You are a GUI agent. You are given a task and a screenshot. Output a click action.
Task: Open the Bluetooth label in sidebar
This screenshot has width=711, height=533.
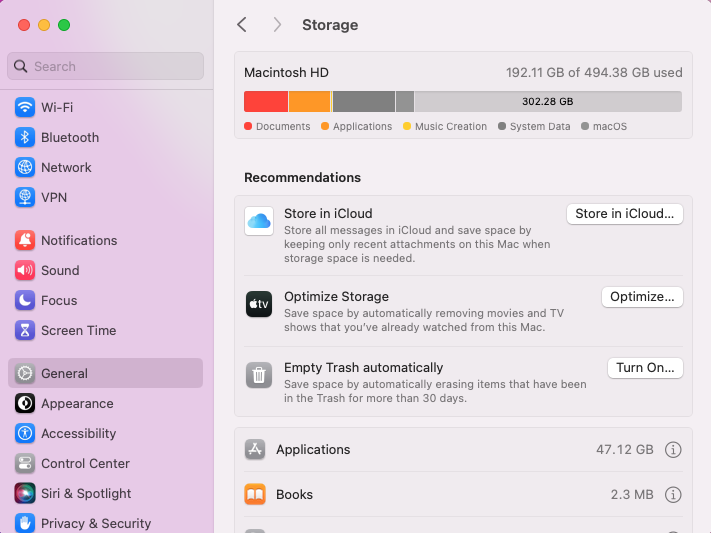click(x=70, y=137)
